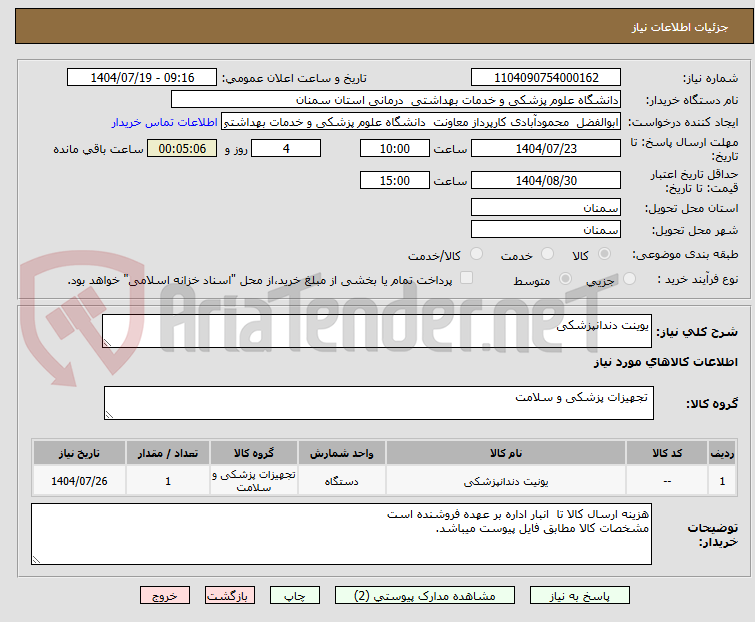
Task: Click the 'تعداد / مقدار' column header
Action: click(168, 453)
